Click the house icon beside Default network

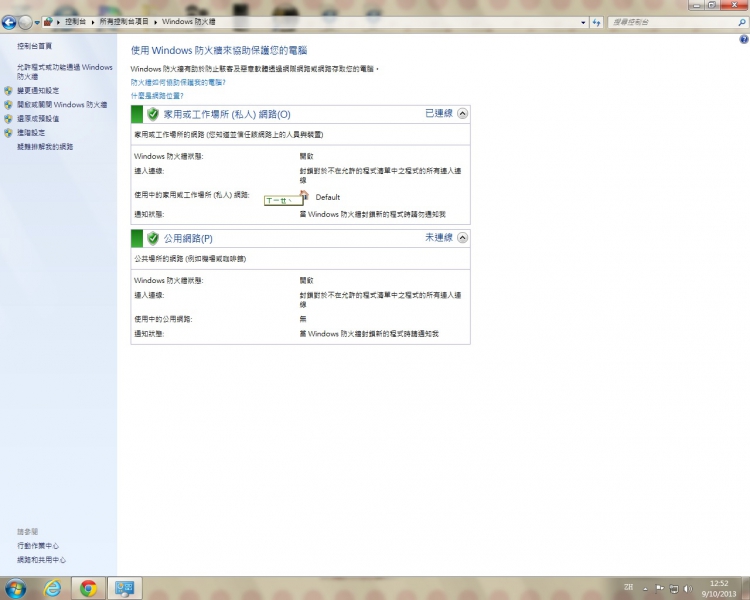(x=305, y=195)
